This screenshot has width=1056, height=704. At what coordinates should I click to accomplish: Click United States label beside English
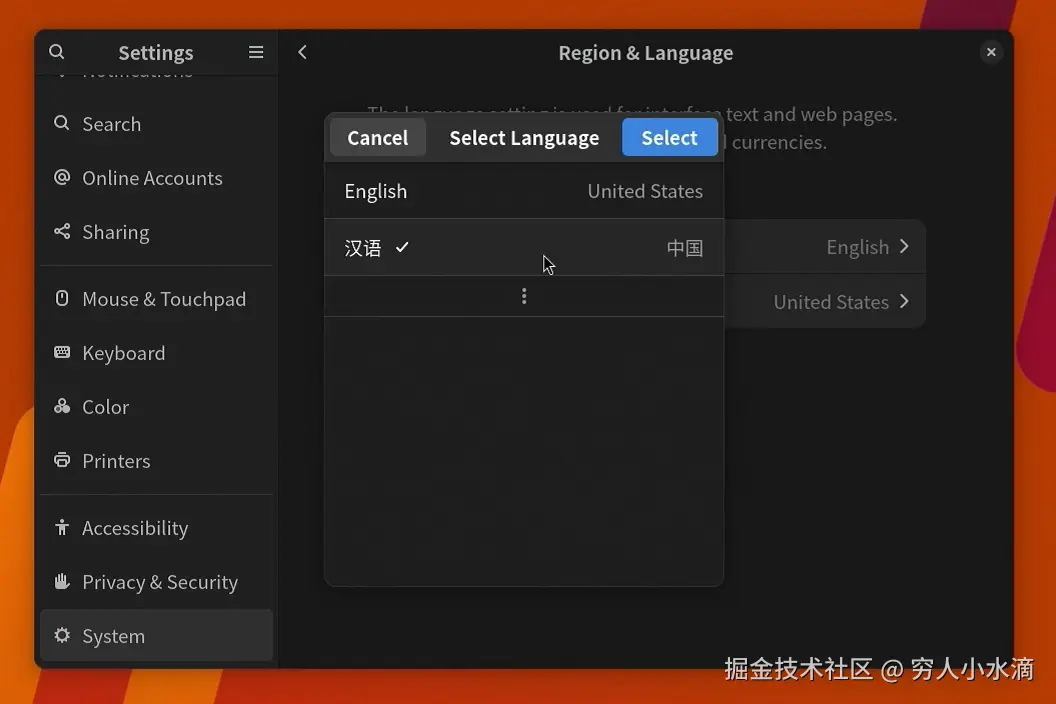point(645,191)
